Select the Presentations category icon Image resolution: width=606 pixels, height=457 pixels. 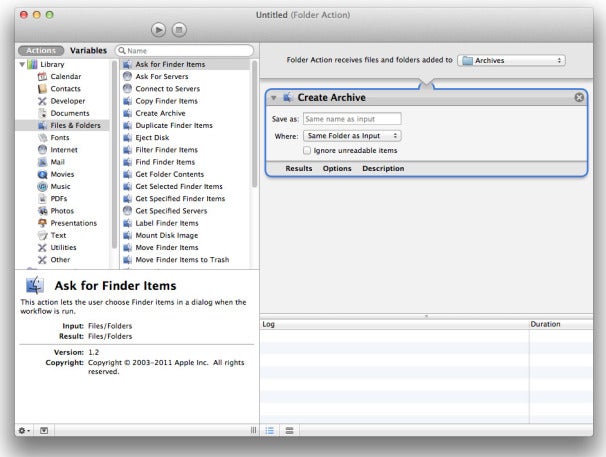(x=42, y=223)
